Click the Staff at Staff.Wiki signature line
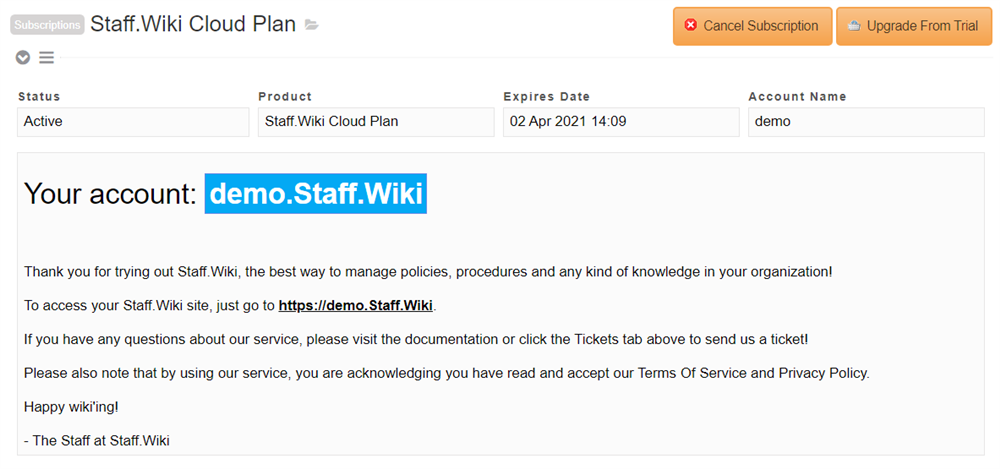 (97, 440)
